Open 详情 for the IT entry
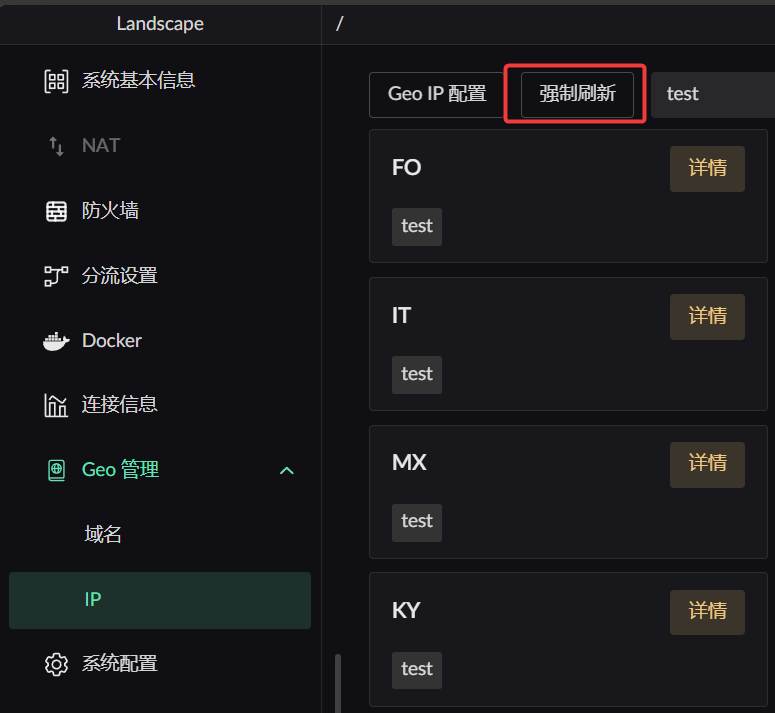This screenshot has width=775, height=713. [707, 317]
